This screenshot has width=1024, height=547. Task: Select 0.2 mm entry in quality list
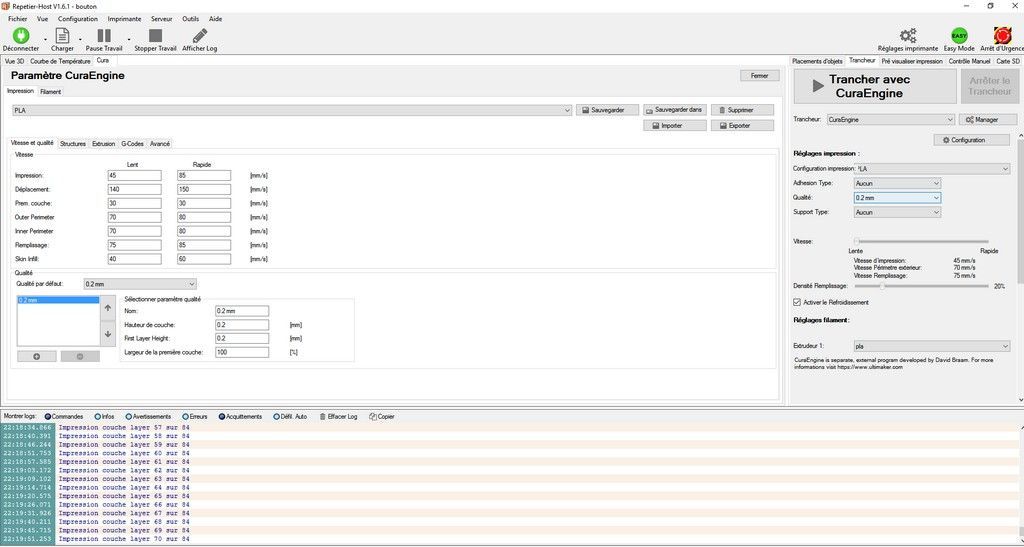[x=58, y=300]
